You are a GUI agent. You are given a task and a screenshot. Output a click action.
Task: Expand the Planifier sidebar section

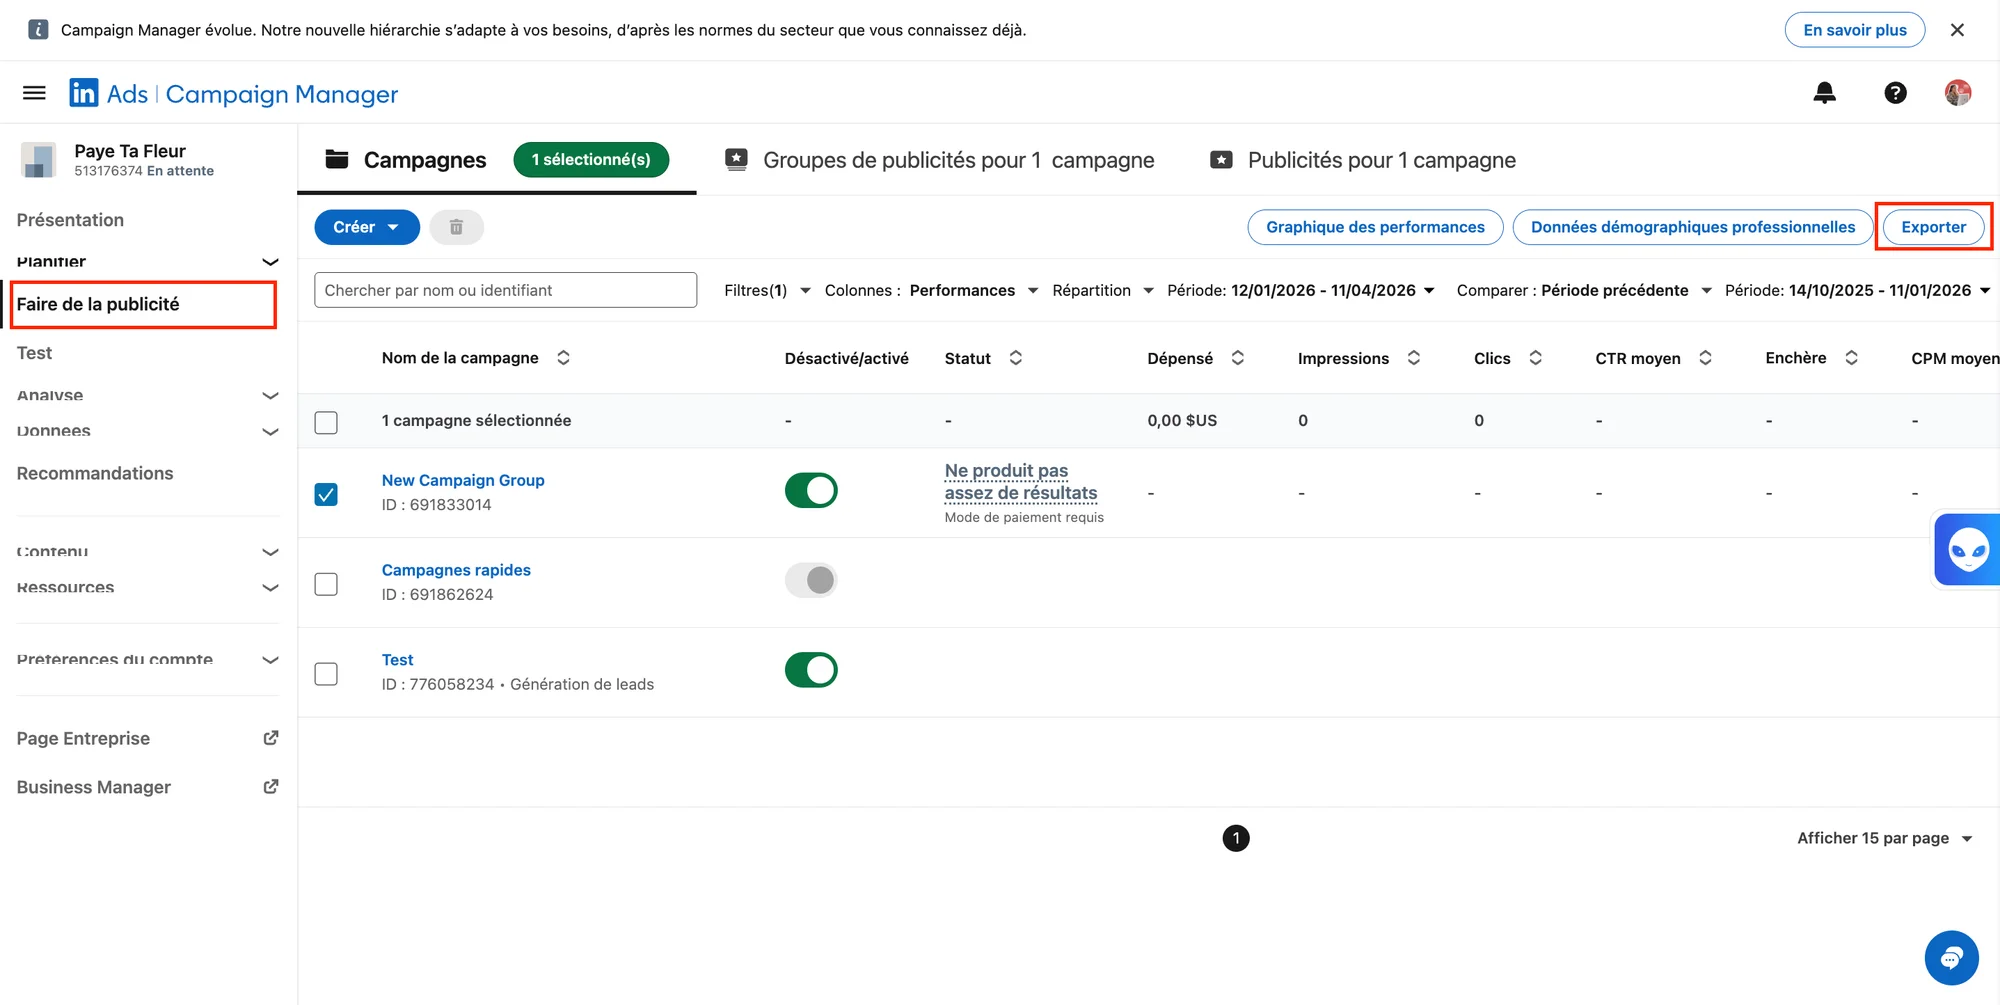(x=147, y=261)
